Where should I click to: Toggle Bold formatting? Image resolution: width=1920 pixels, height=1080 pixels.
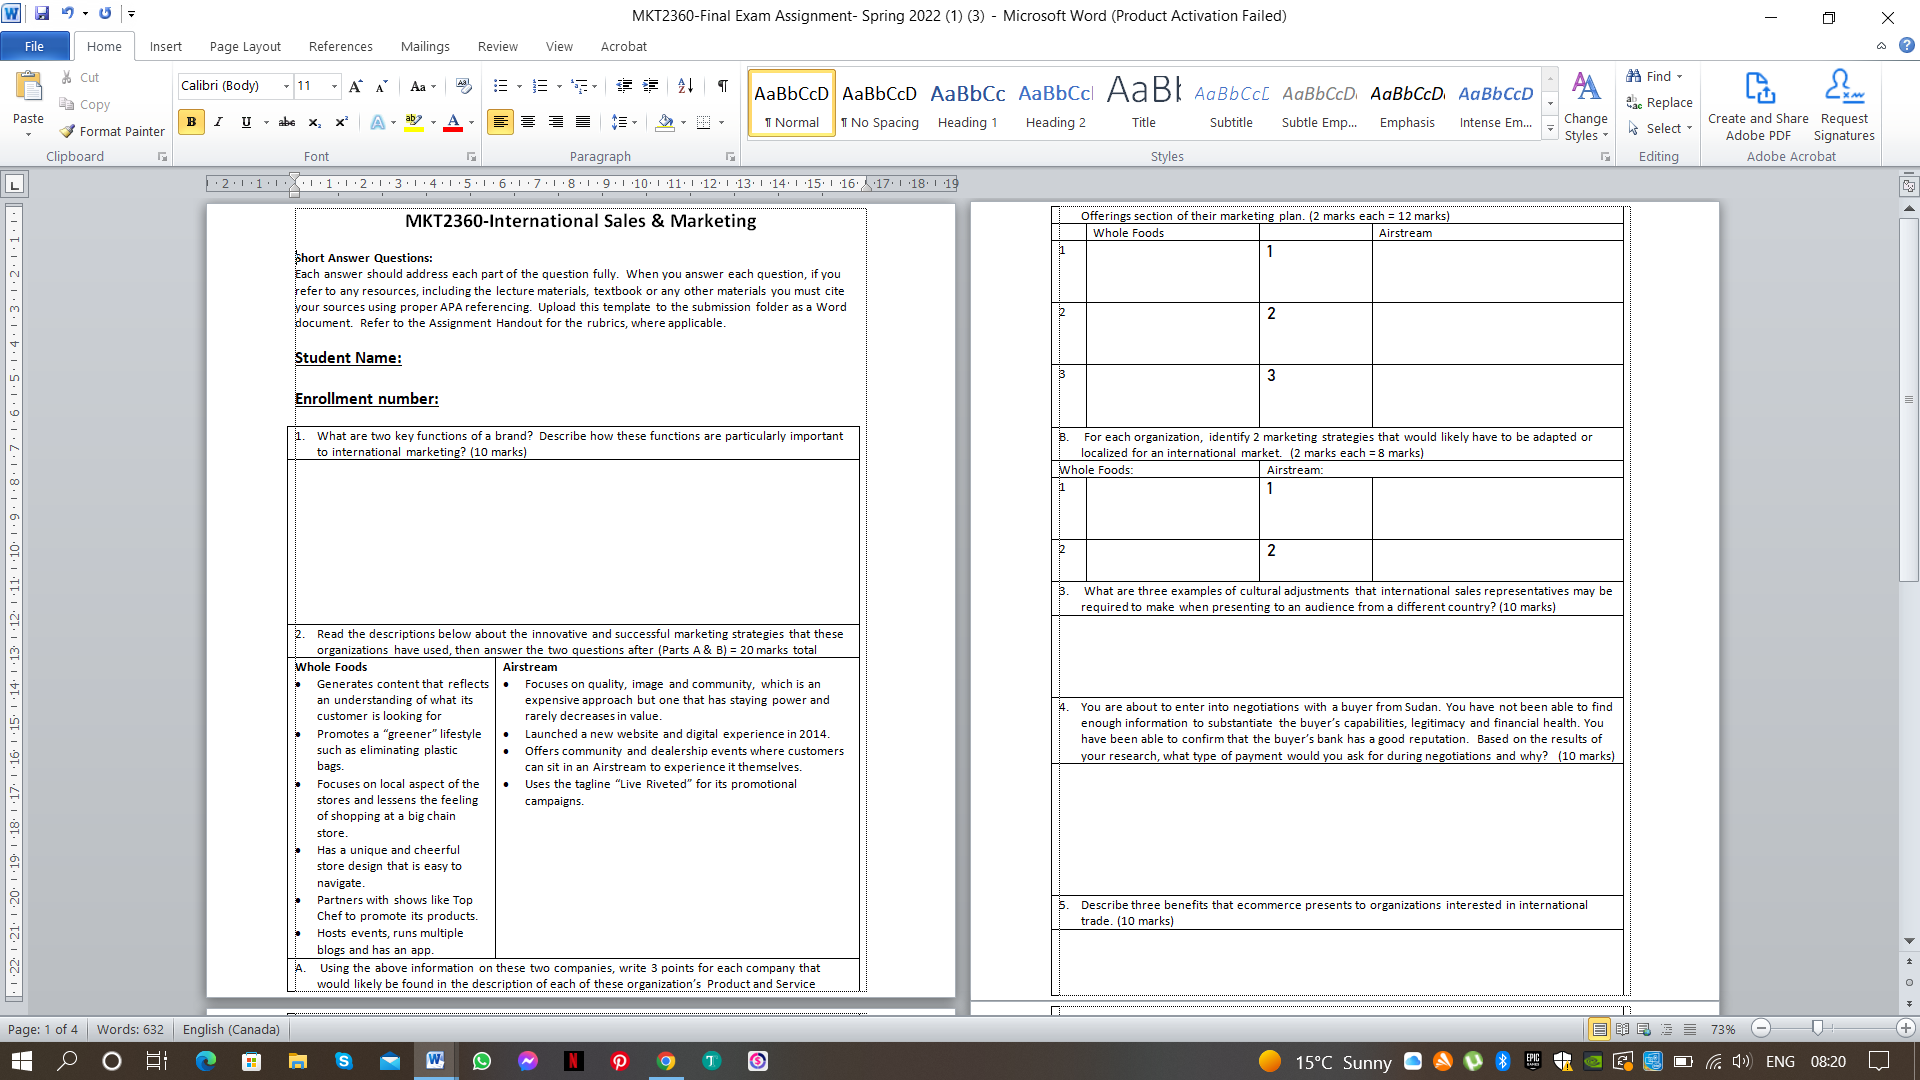click(x=191, y=122)
